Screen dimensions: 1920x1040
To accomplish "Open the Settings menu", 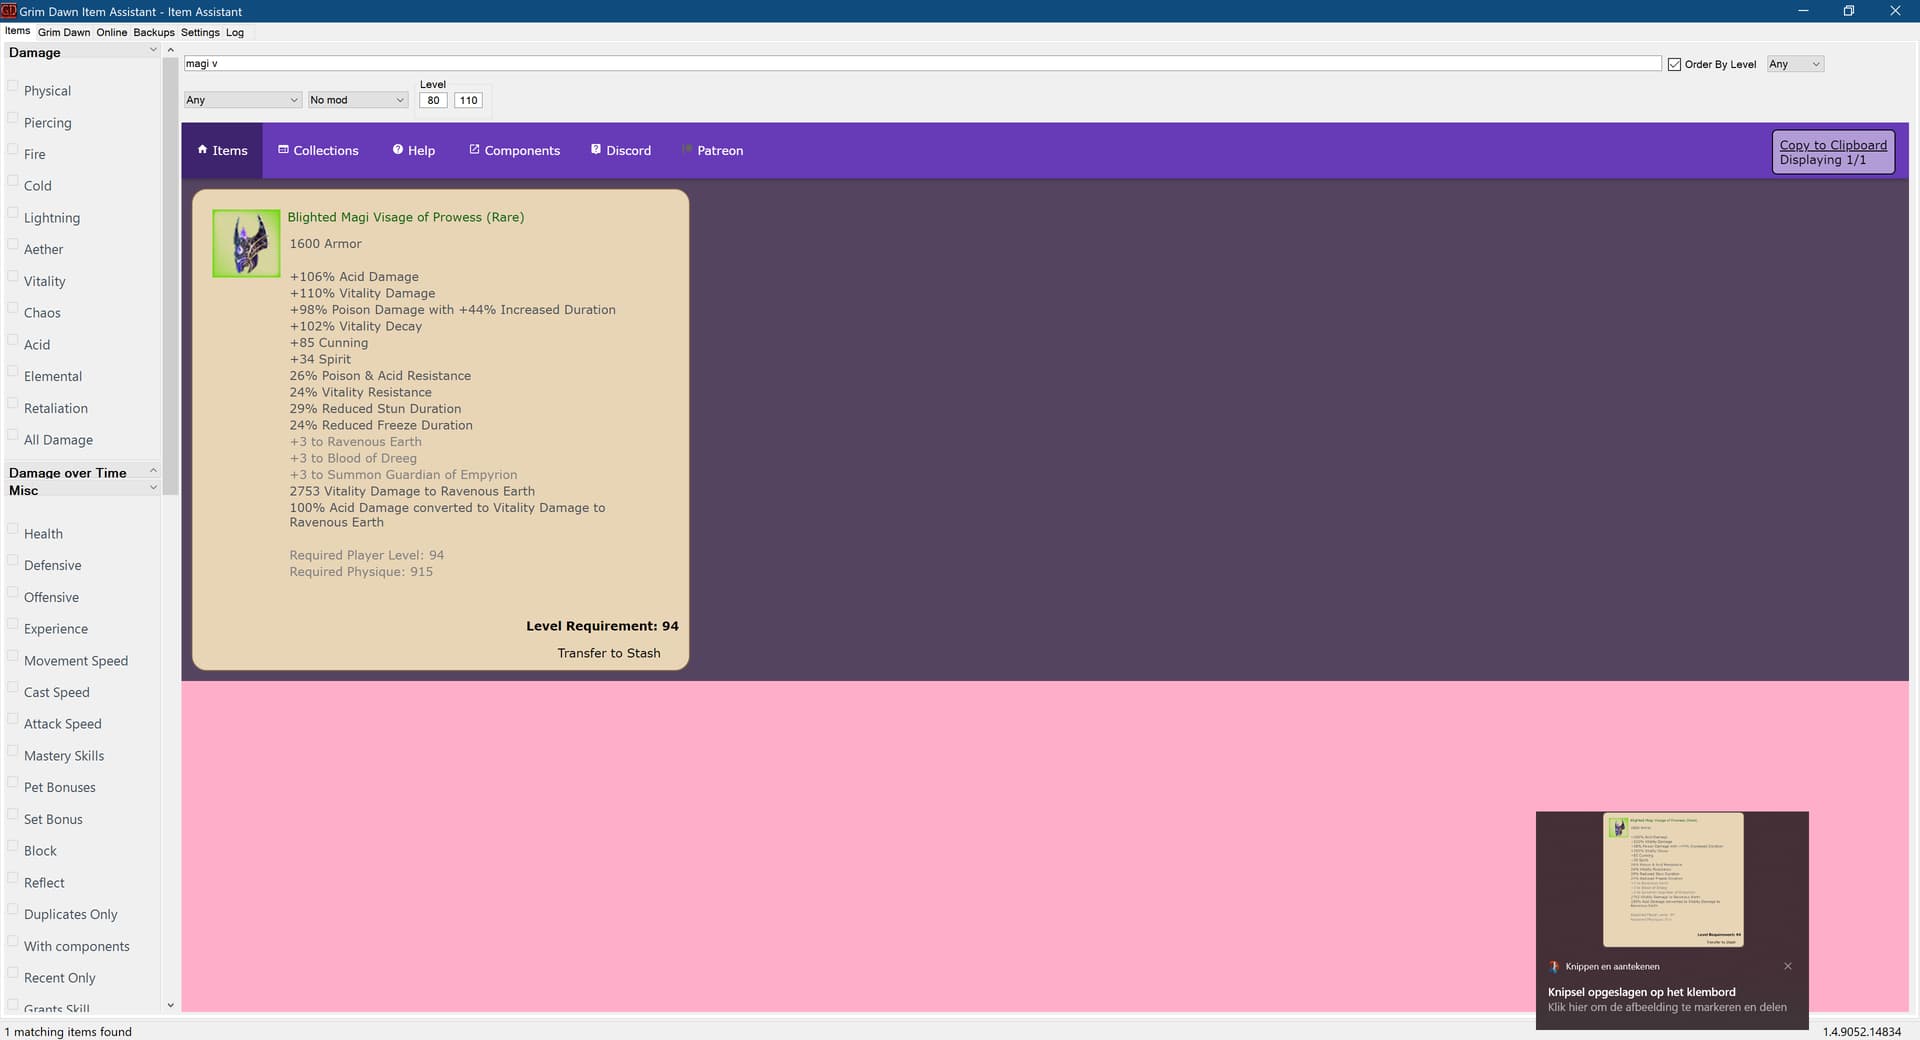I will click(x=200, y=32).
